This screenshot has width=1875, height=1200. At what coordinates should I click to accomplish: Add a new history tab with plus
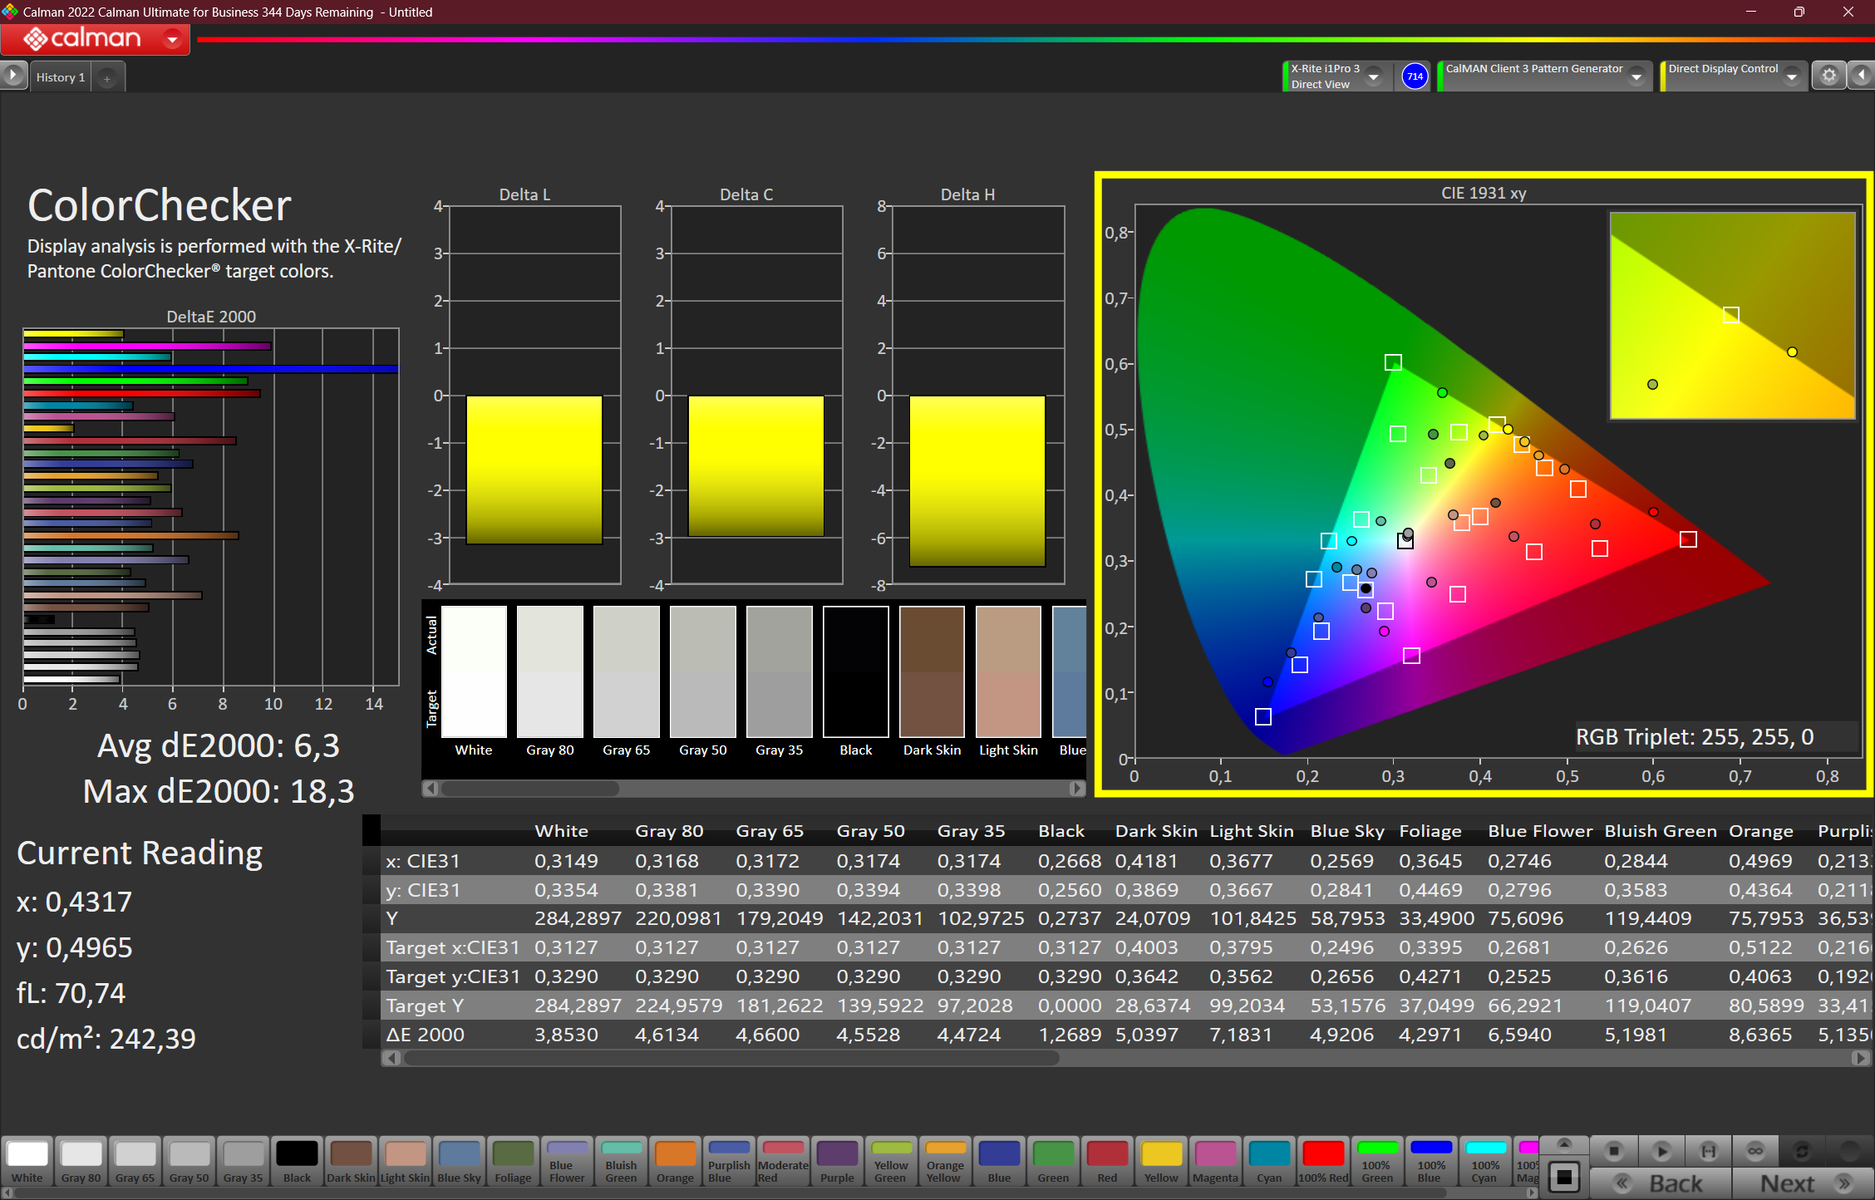[x=107, y=78]
